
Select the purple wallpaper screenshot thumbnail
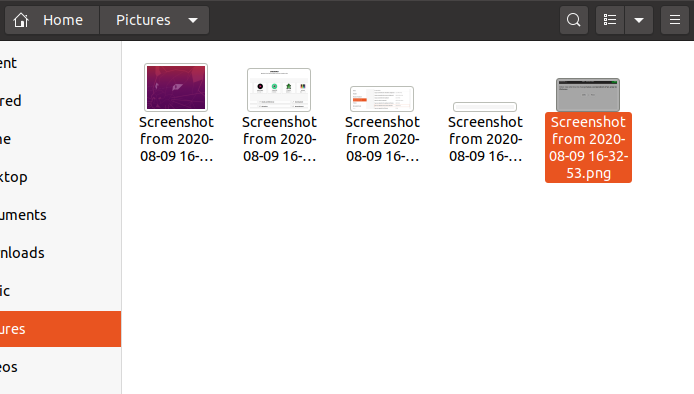pos(176,87)
